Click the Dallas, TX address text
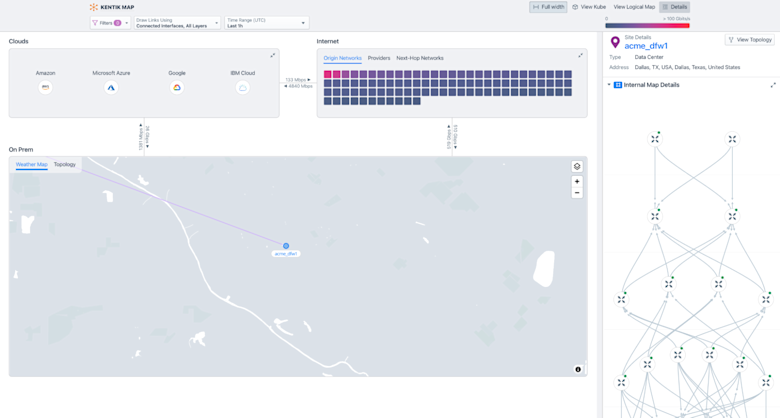The height and width of the screenshot is (418, 780). [687, 67]
